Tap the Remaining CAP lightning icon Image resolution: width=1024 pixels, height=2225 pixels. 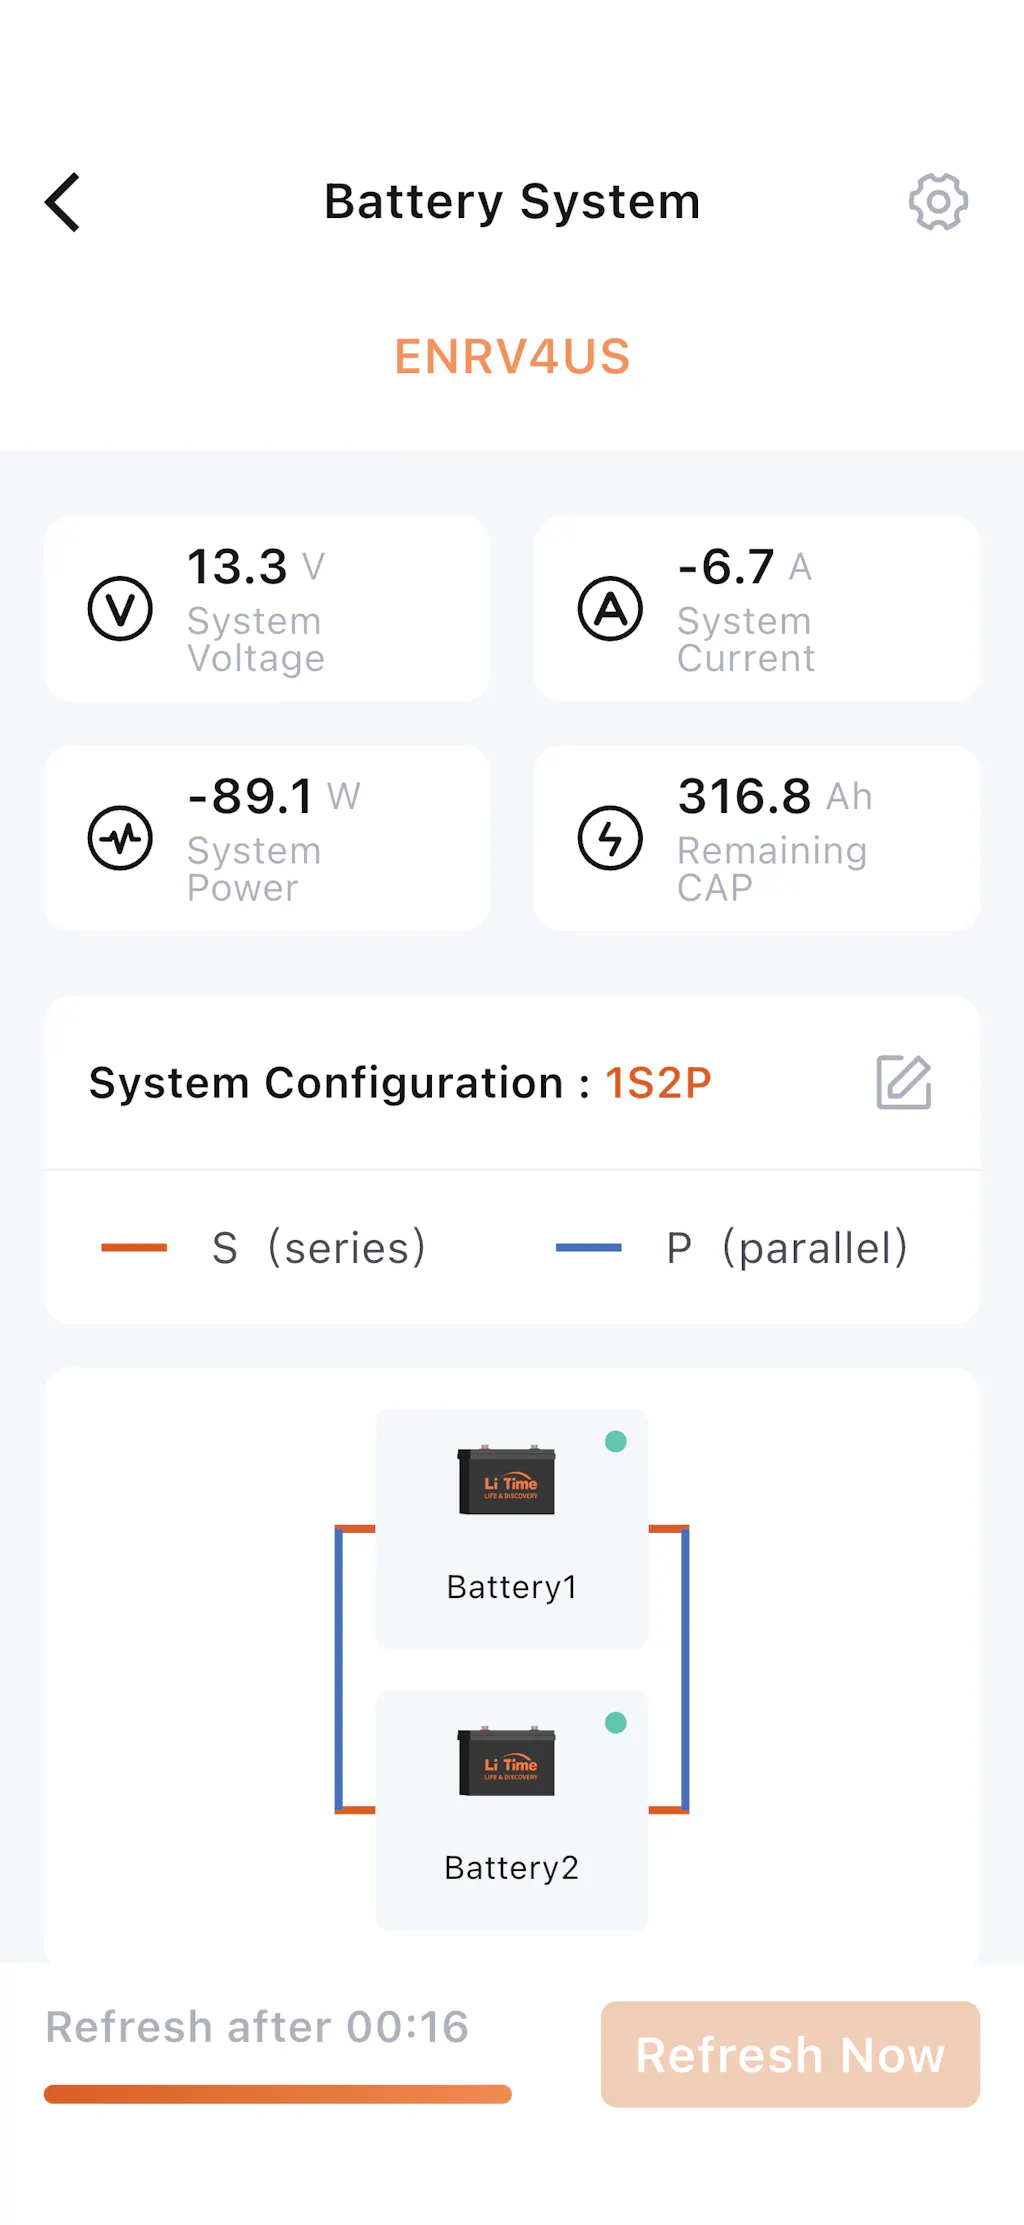610,838
